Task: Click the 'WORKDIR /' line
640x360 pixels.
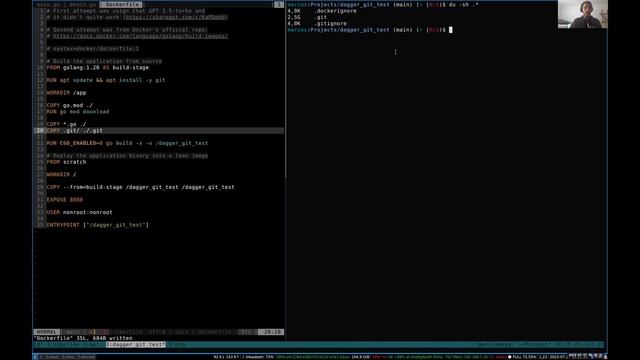Action: pos(61,174)
